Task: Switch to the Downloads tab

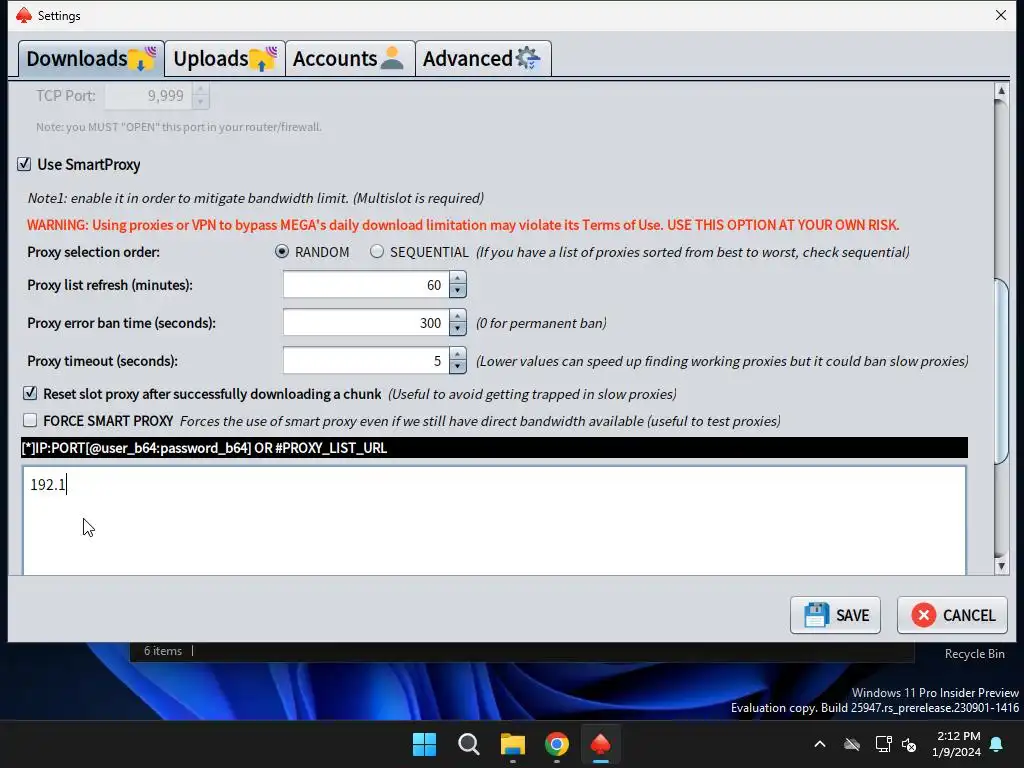Action: [x=91, y=59]
